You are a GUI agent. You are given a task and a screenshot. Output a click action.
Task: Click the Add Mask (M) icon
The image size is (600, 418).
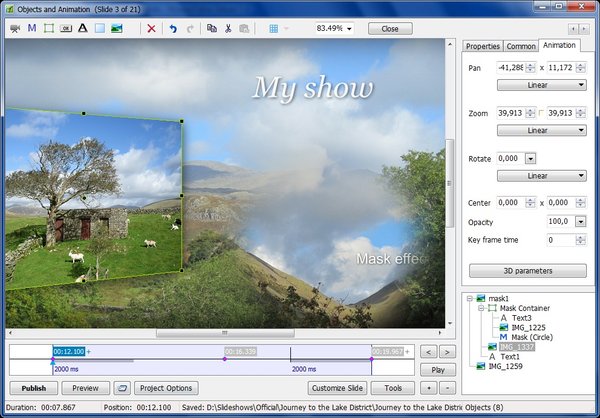[31, 29]
